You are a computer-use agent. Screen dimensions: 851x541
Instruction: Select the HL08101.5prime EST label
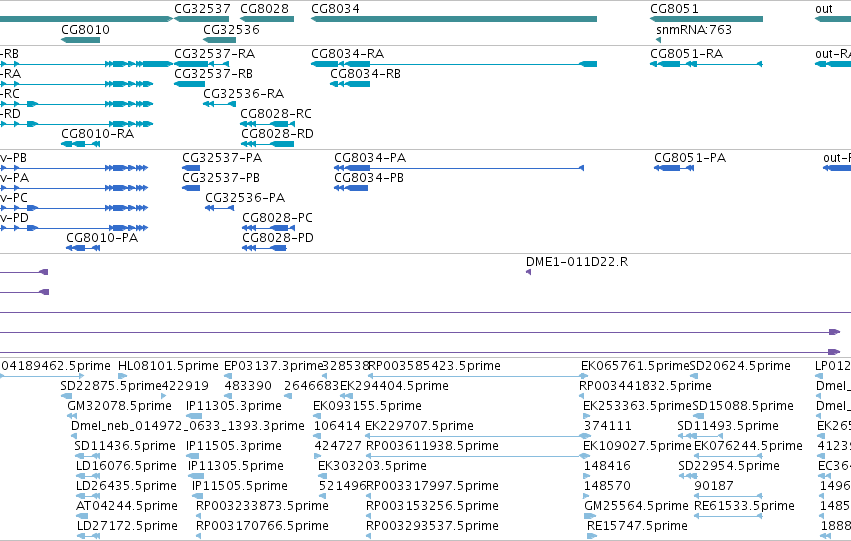click(168, 366)
